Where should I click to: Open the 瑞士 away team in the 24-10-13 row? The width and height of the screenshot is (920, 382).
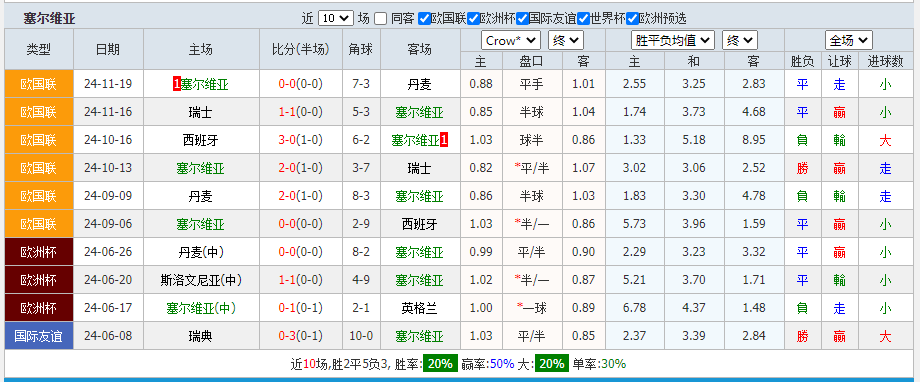click(x=420, y=168)
